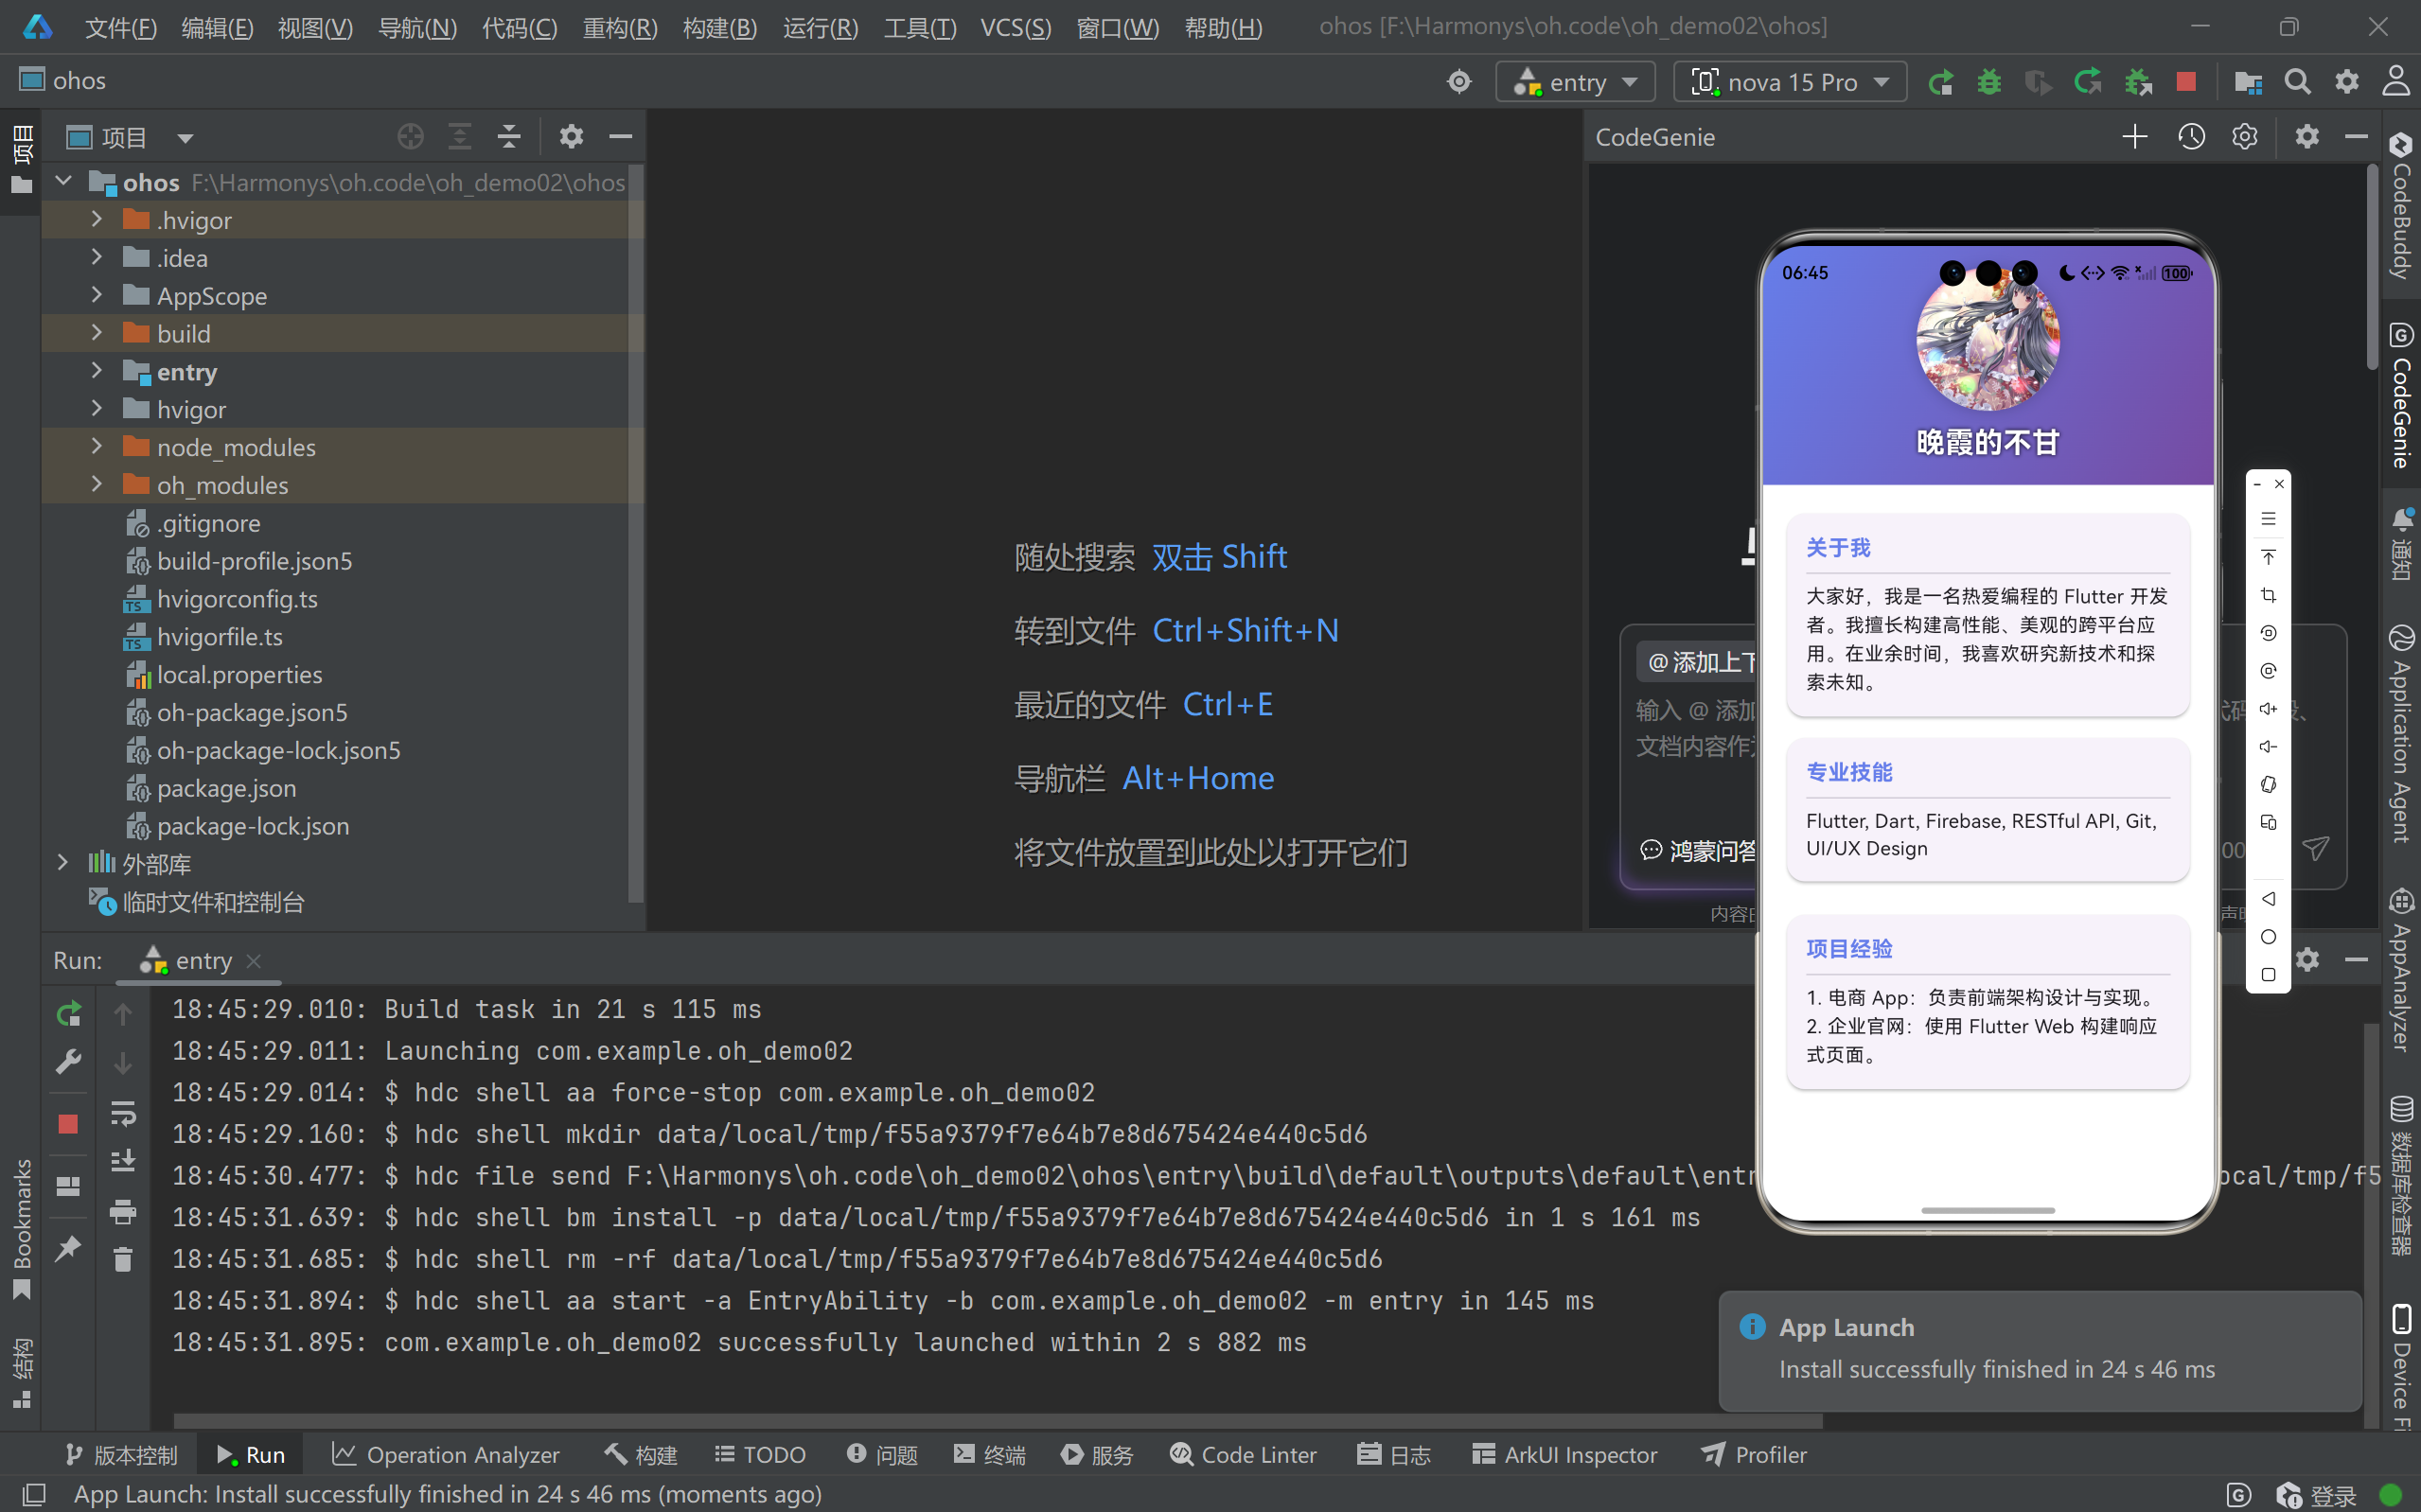Expand the entry folder in project tree
The width and height of the screenshot is (2421, 1512).
pos(97,371)
